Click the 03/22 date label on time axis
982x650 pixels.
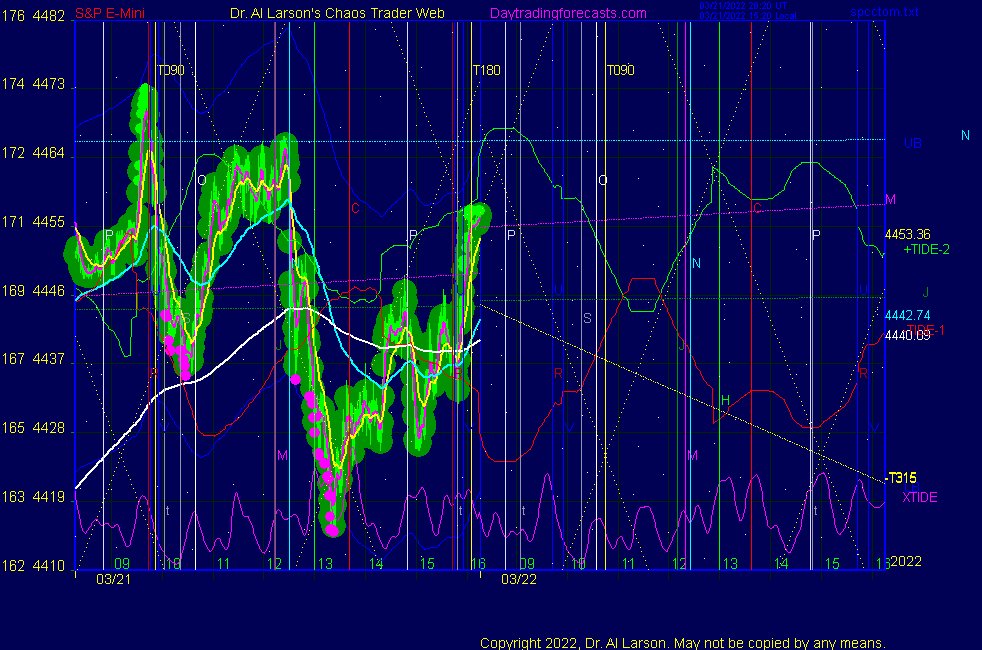point(519,579)
